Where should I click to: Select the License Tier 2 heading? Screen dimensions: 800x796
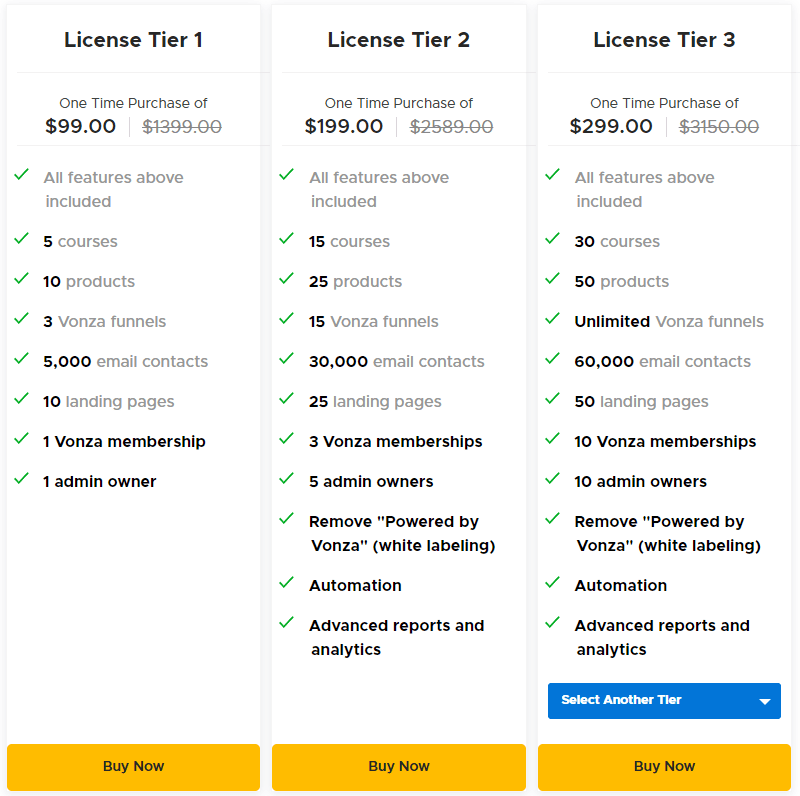(398, 40)
